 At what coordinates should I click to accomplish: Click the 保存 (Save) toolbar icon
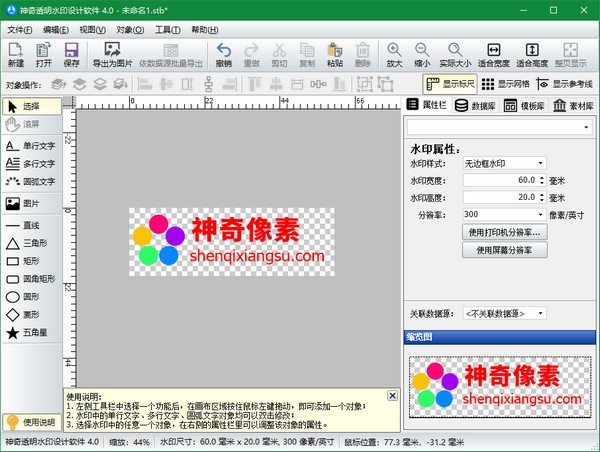click(71, 54)
